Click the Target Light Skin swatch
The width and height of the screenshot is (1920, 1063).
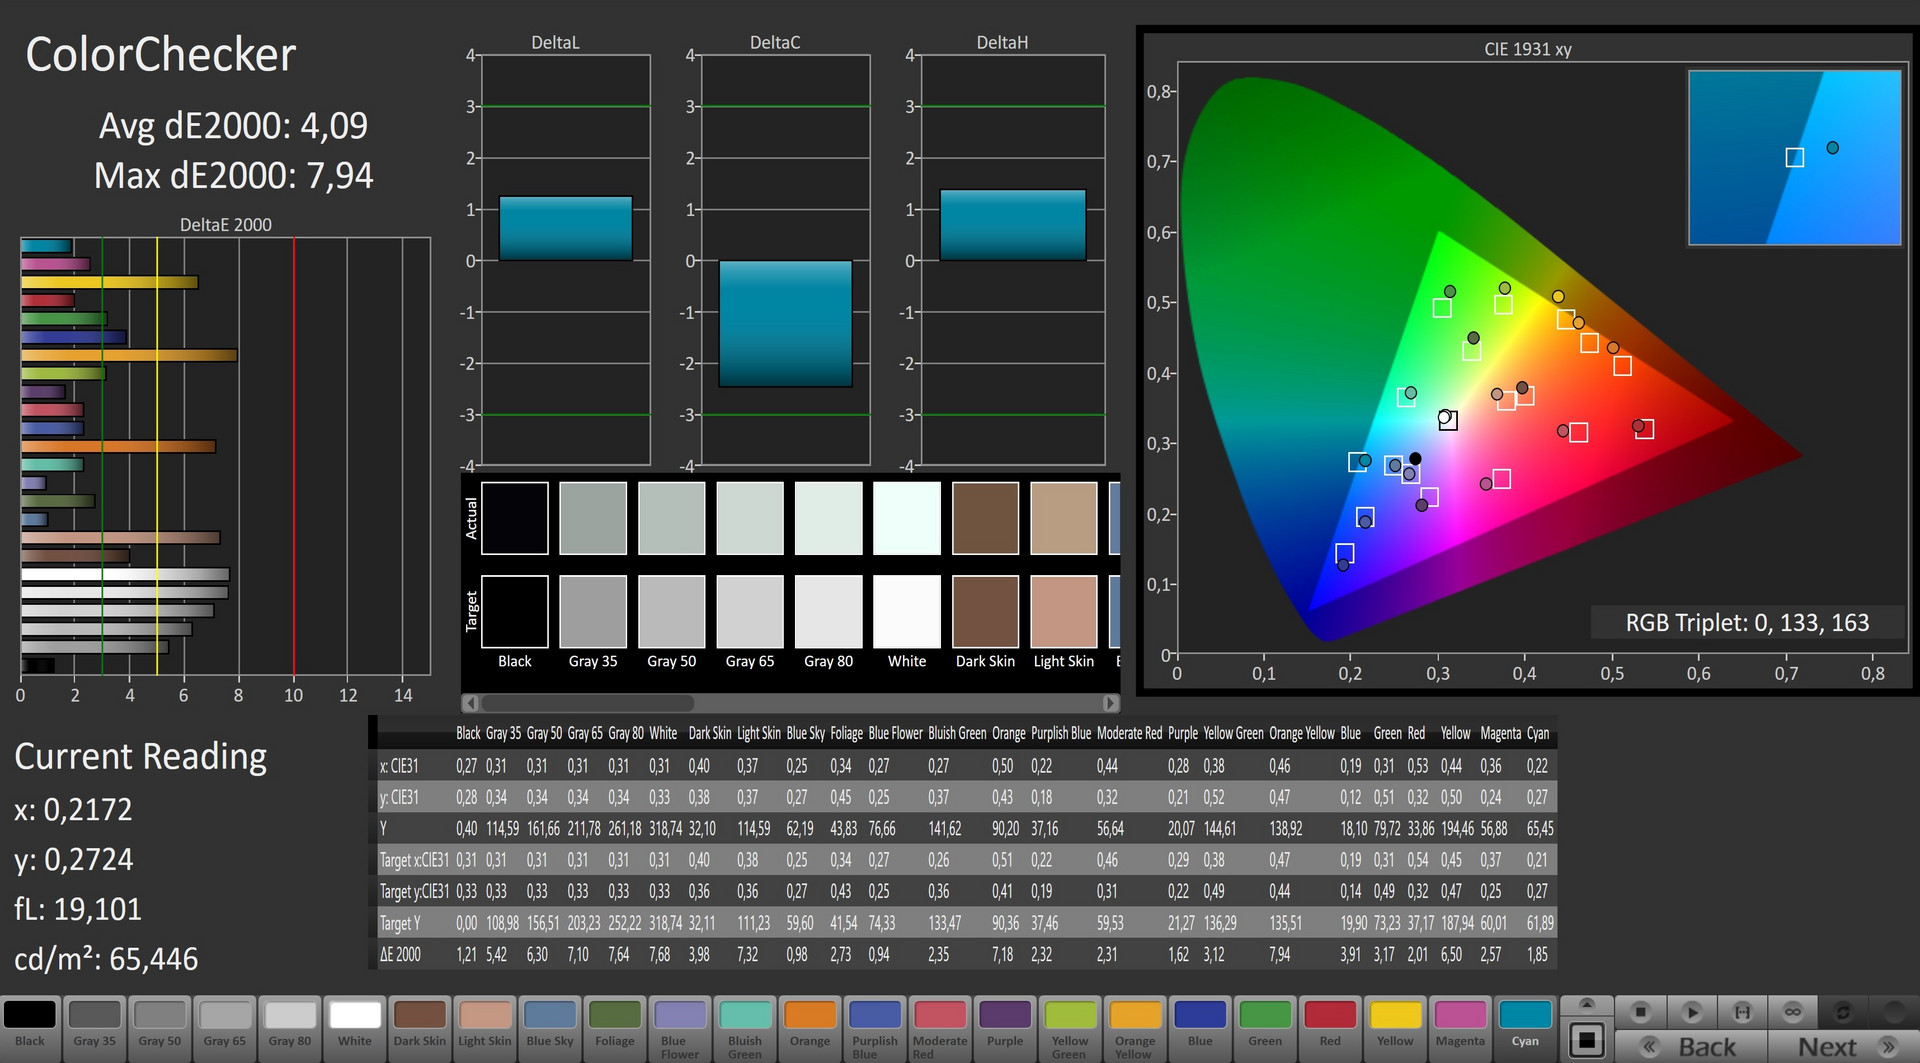click(1064, 611)
